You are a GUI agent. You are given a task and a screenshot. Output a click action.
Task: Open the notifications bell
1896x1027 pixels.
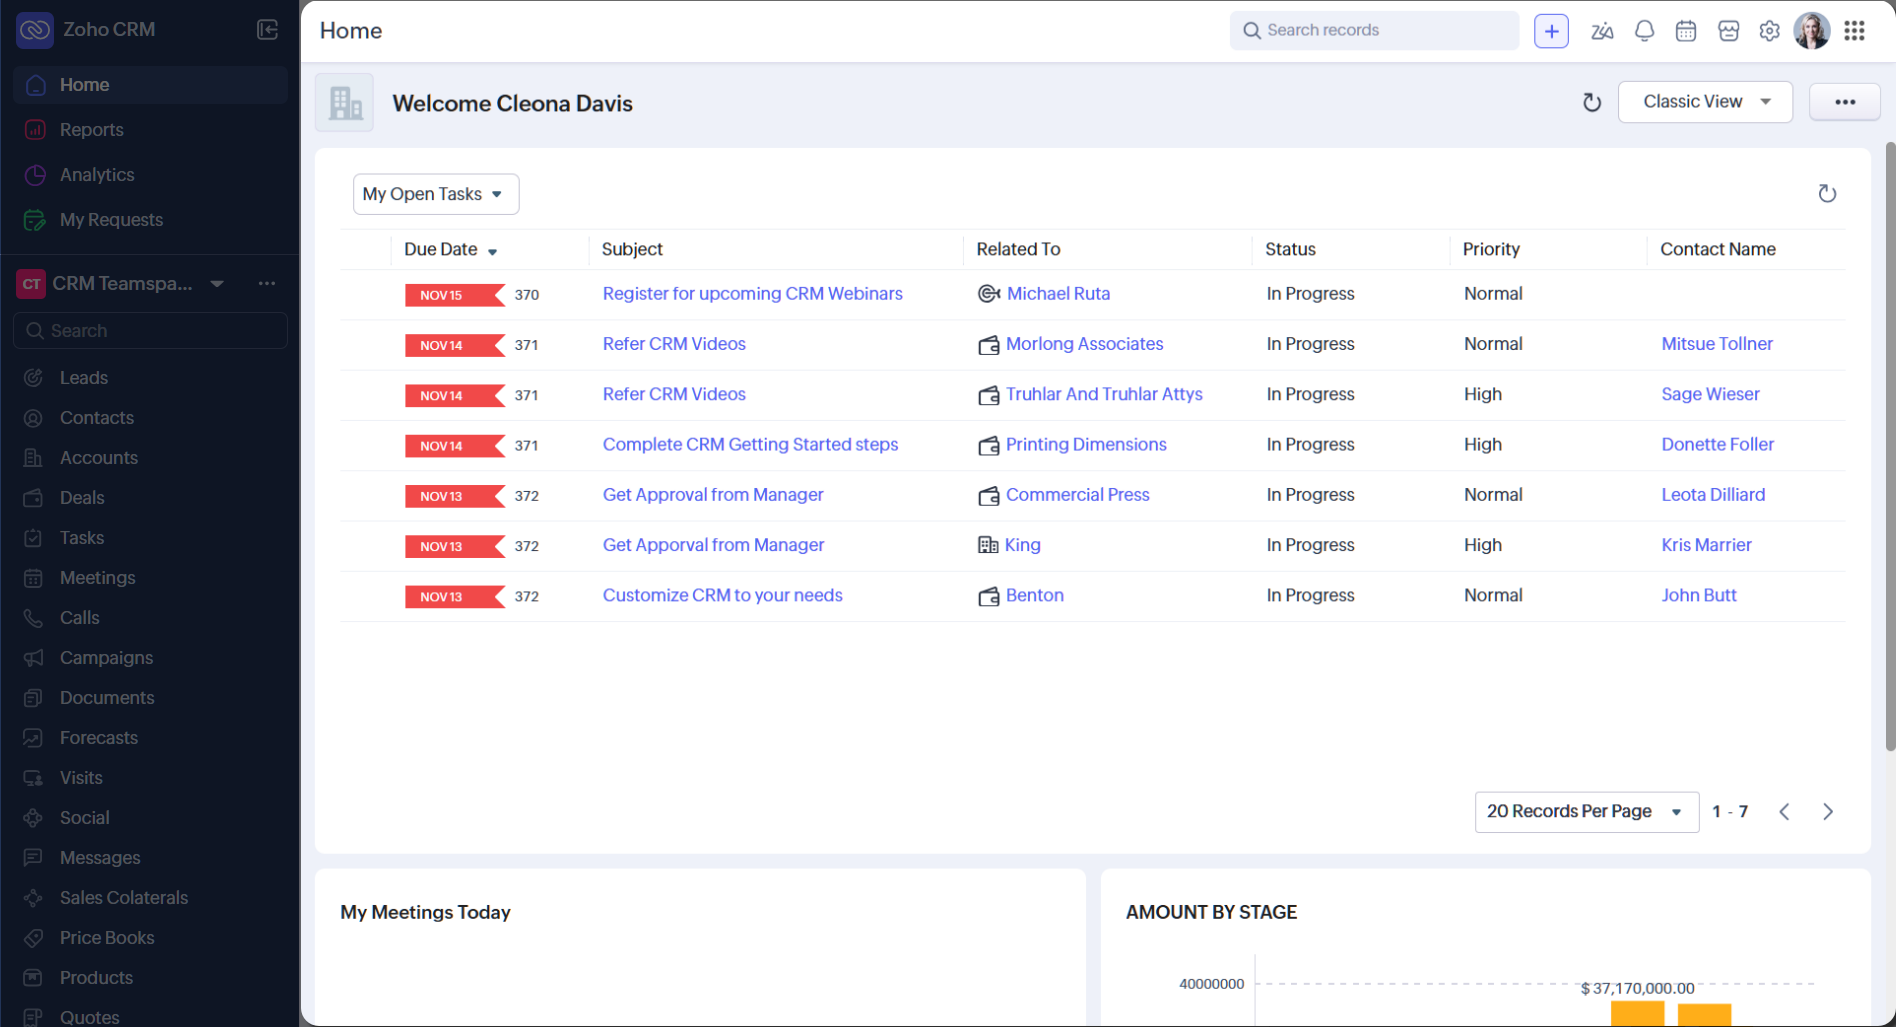coord(1644,31)
